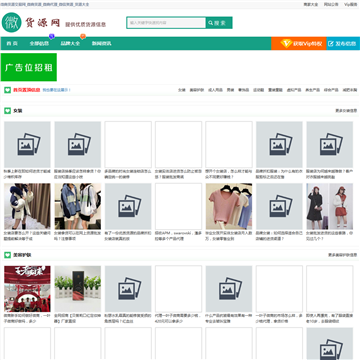The height and width of the screenshot is (360, 360).
Task: Click the green 广告位招租 ad banner
Action: 29,67
